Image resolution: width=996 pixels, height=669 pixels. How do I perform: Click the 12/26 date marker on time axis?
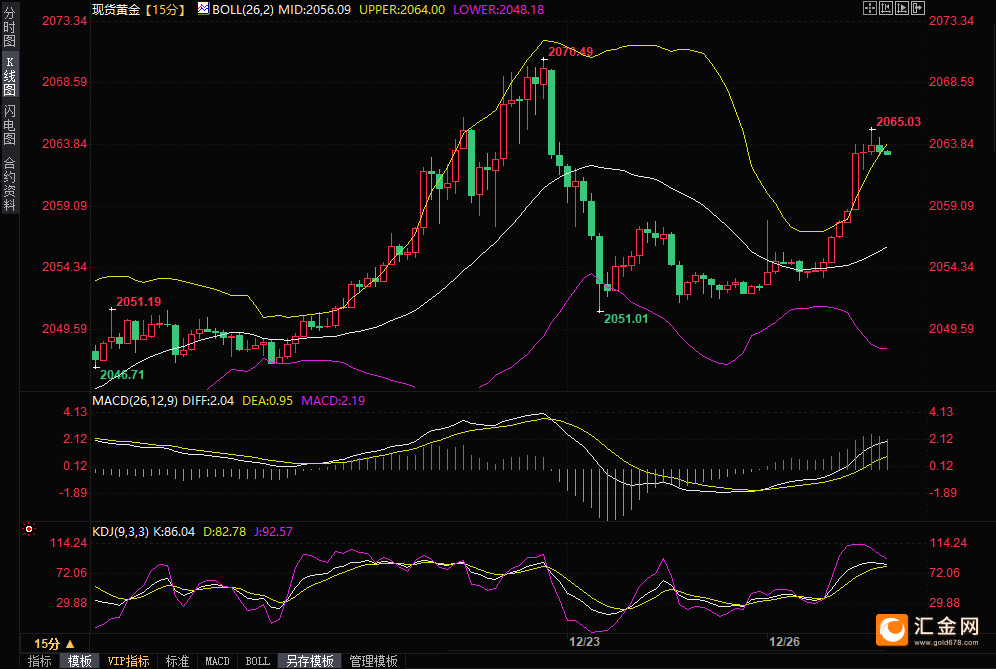pos(784,642)
